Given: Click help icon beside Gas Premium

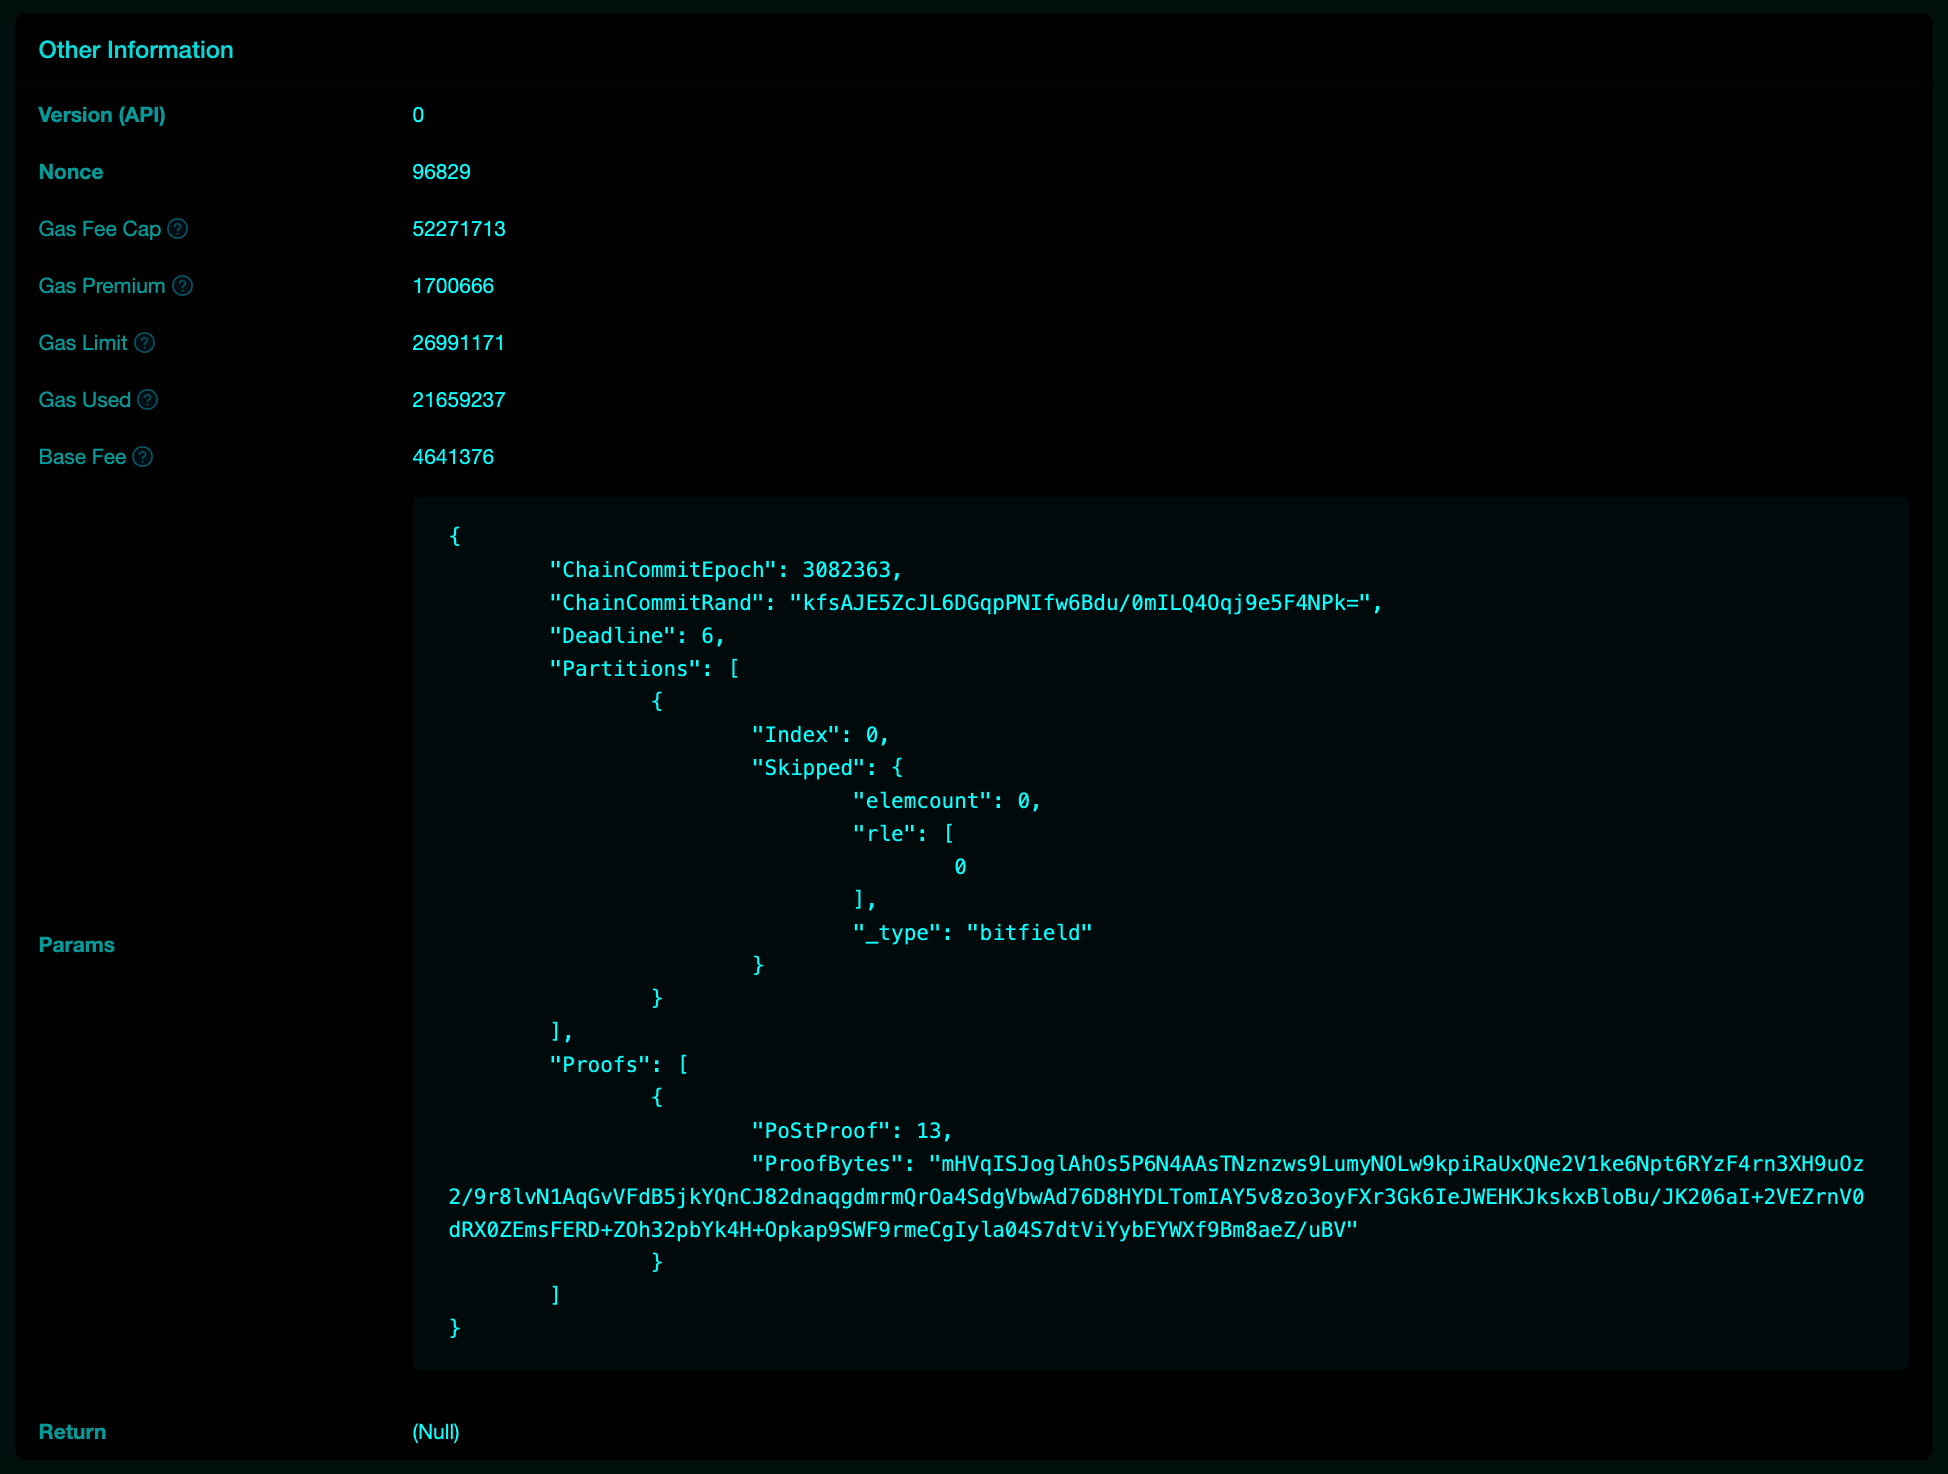Looking at the screenshot, I should click(182, 286).
